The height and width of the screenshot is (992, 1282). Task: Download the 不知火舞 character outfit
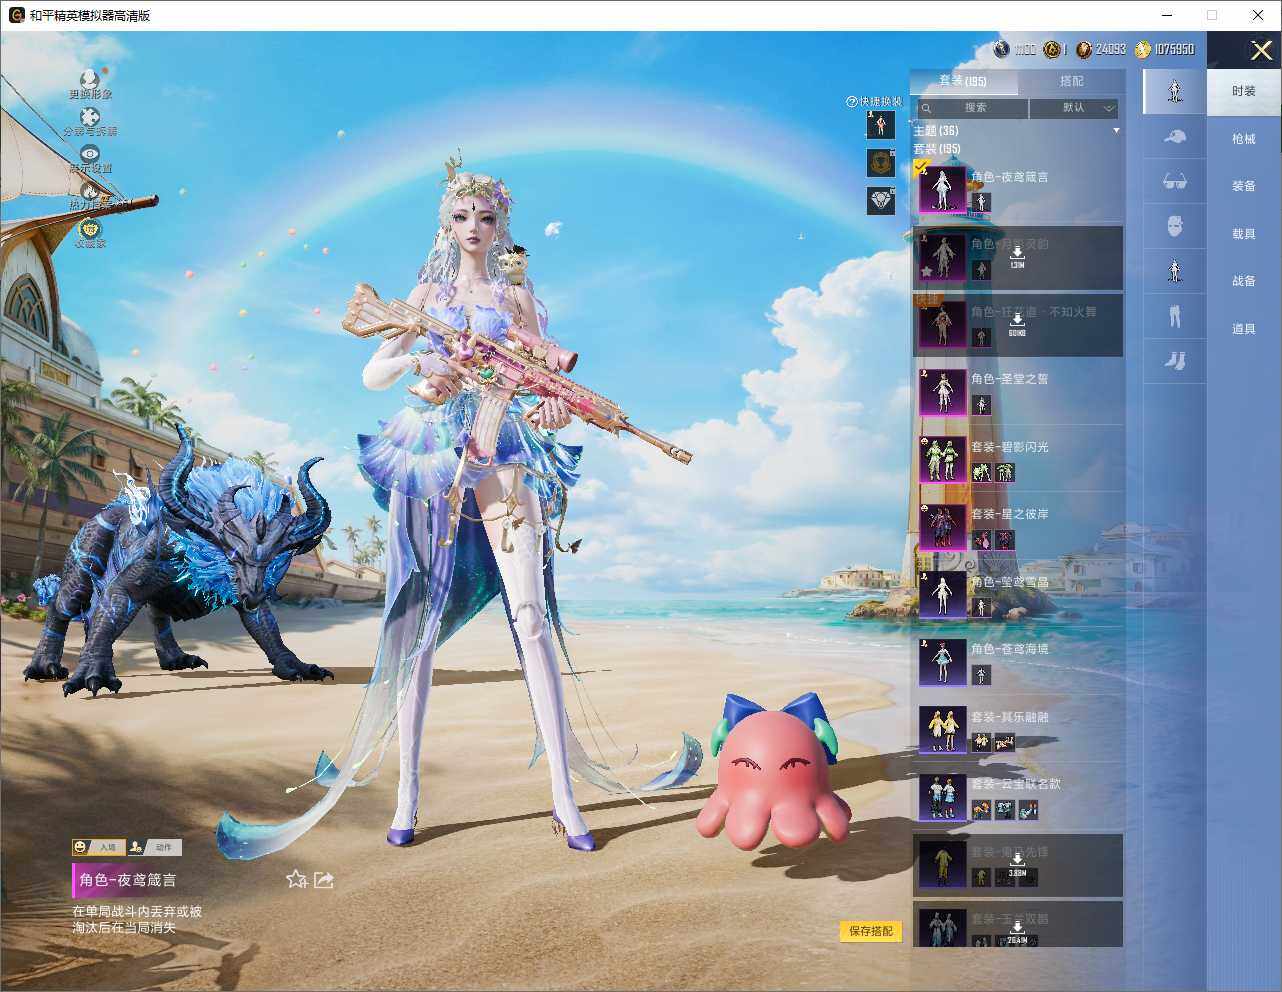tap(1017, 323)
